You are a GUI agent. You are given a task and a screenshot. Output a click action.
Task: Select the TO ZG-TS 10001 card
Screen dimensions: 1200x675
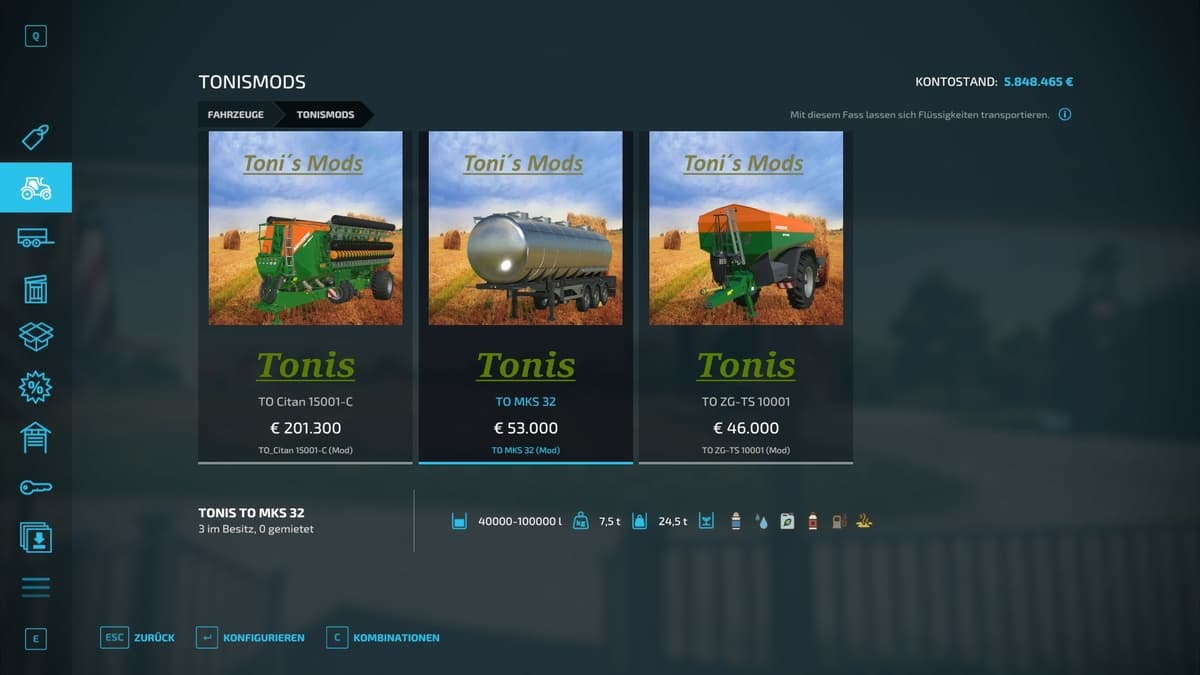[746, 297]
